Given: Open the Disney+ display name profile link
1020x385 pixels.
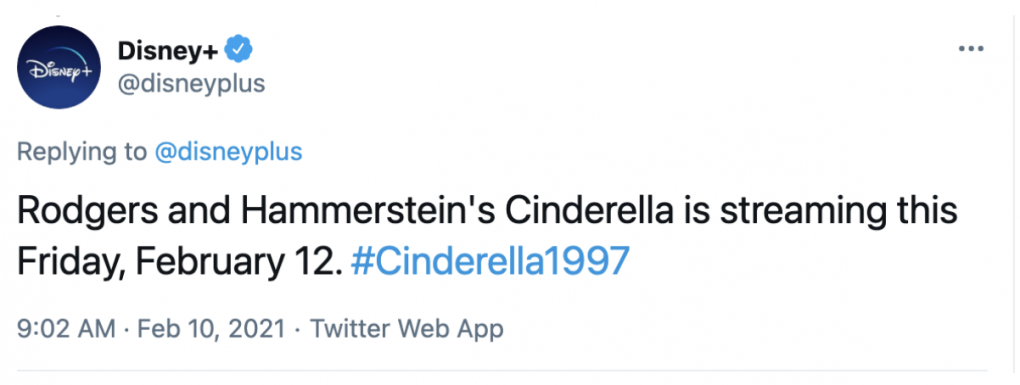Looking at the screenshot, I should coord(168,51).
